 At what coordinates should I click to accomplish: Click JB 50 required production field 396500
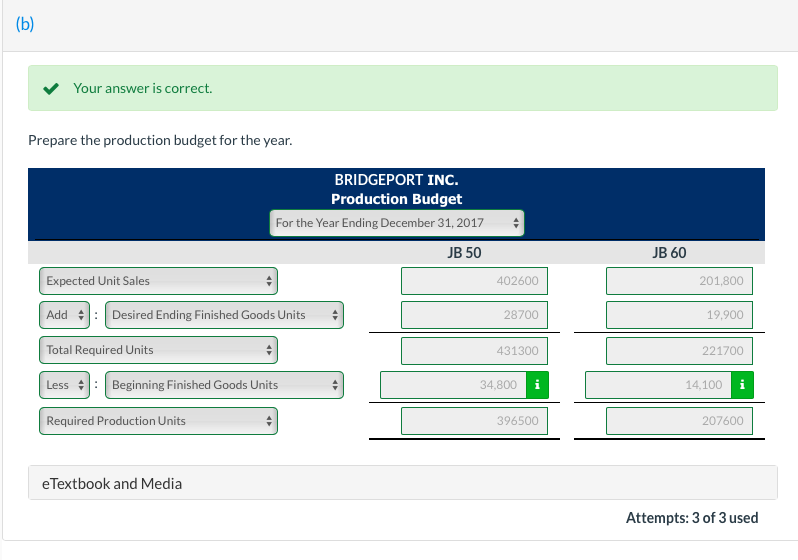pos(474,421)
